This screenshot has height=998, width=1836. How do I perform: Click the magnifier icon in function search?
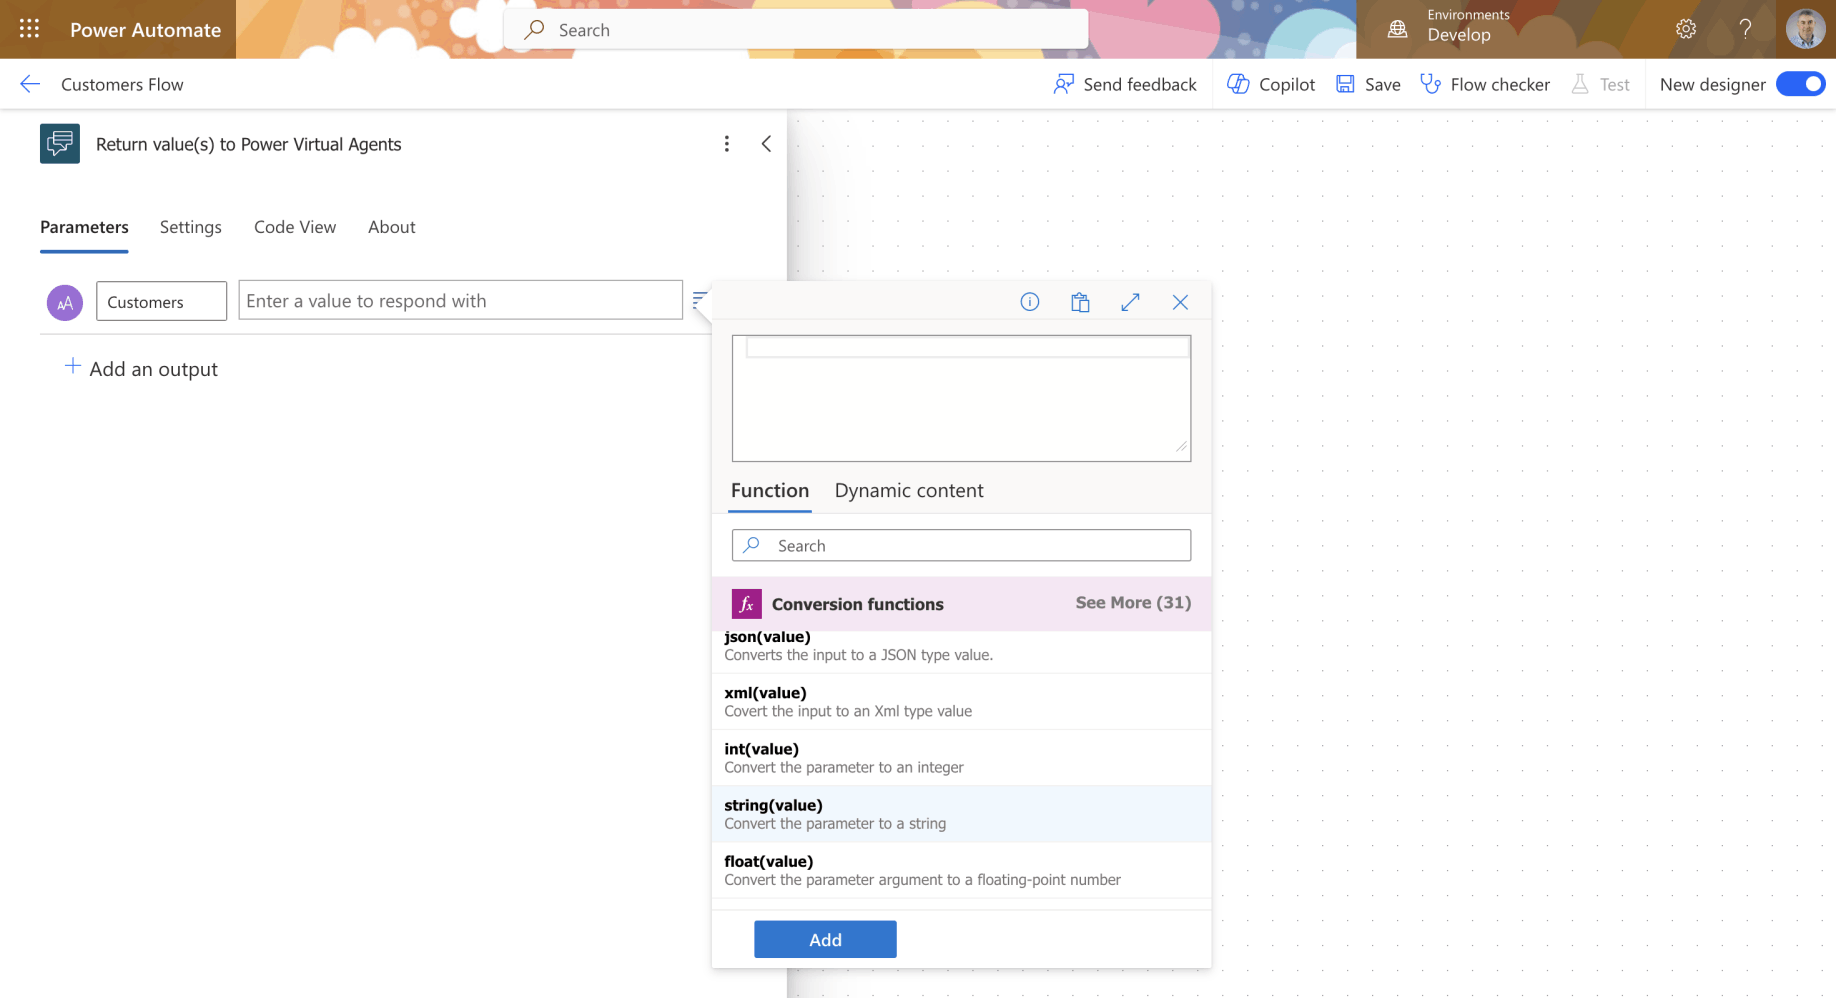(x=752, y=545)
